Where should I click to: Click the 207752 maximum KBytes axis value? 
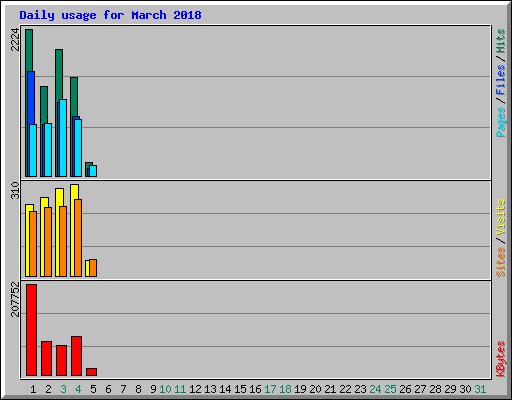point(15,299)
